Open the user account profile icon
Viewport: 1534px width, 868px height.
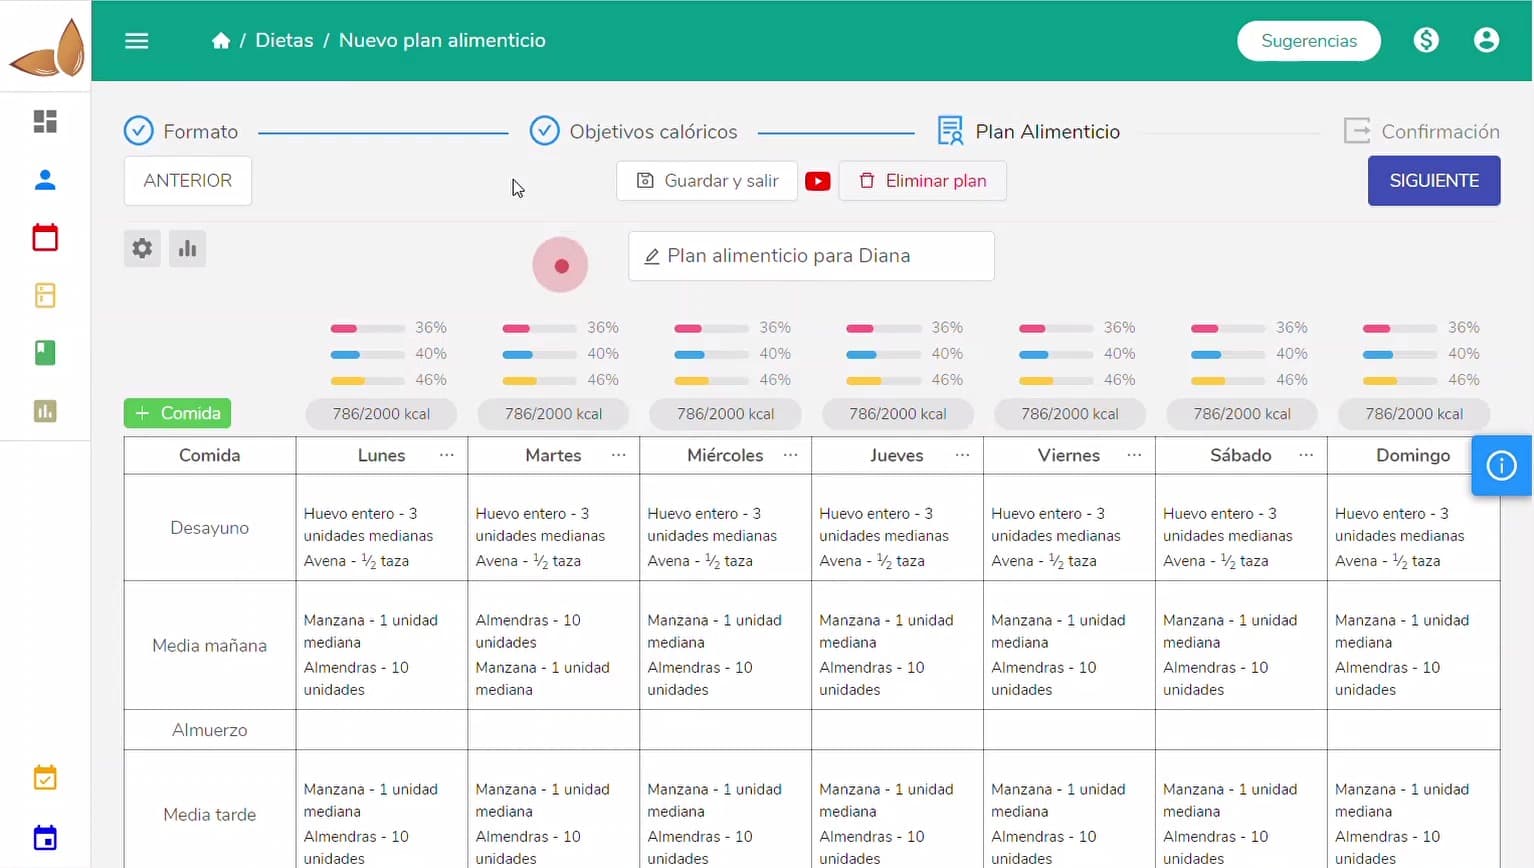(x=1486, y=40)
